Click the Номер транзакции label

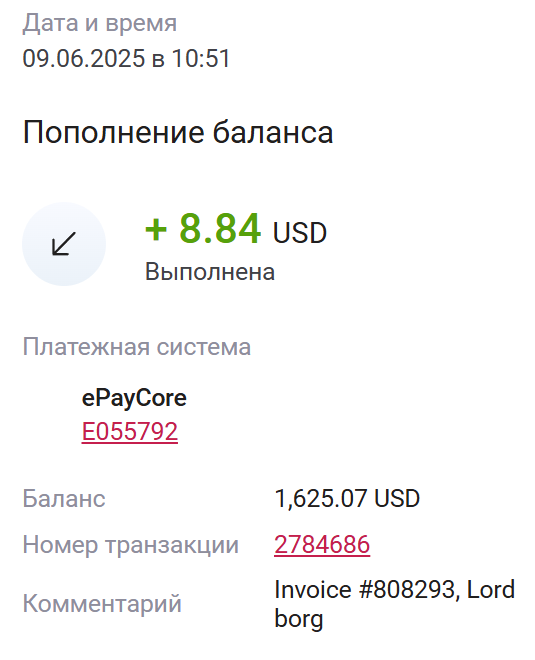pos(130,545)
